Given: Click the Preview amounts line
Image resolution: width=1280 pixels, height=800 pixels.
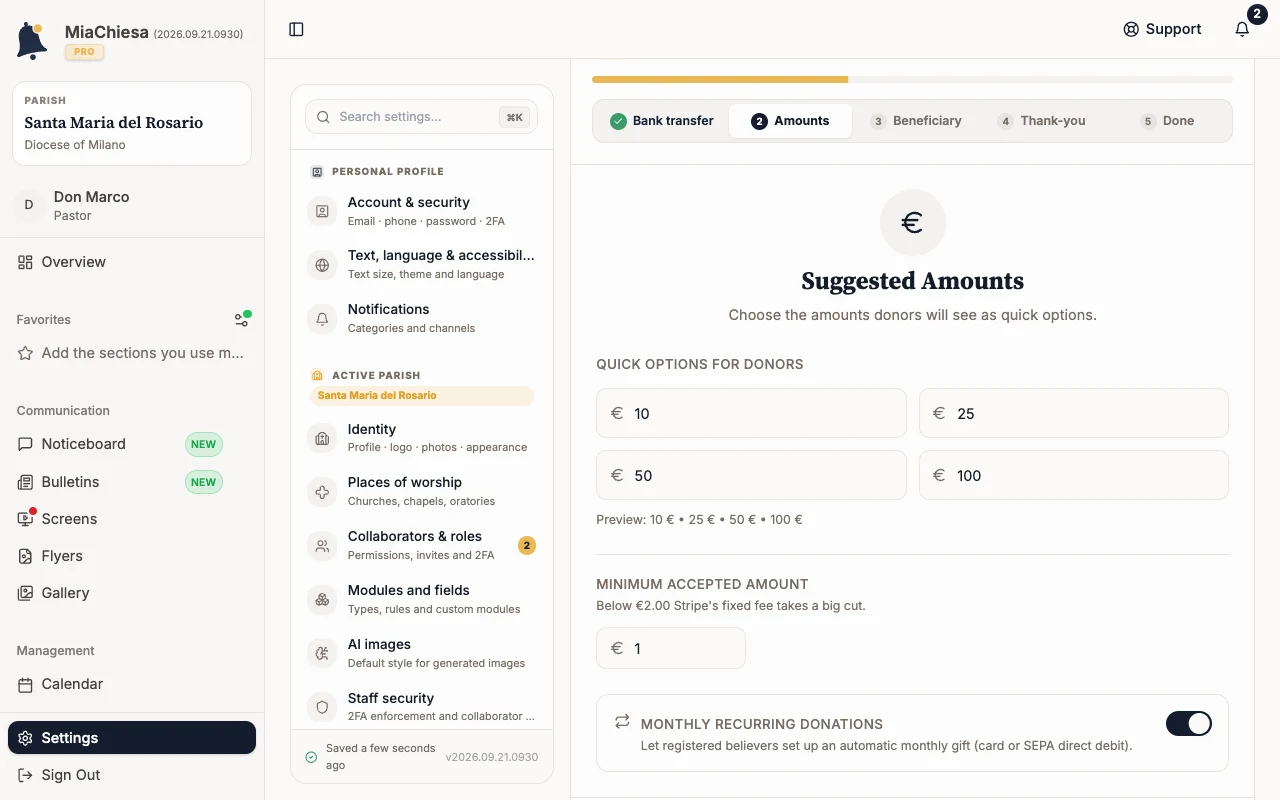Looking at the screenshot, I should coord(699,520).
